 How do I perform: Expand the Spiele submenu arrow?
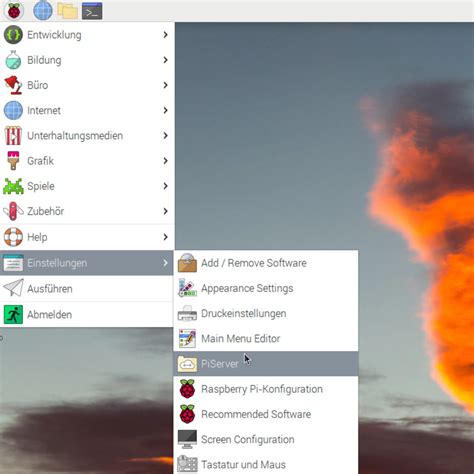pos(166,186)
